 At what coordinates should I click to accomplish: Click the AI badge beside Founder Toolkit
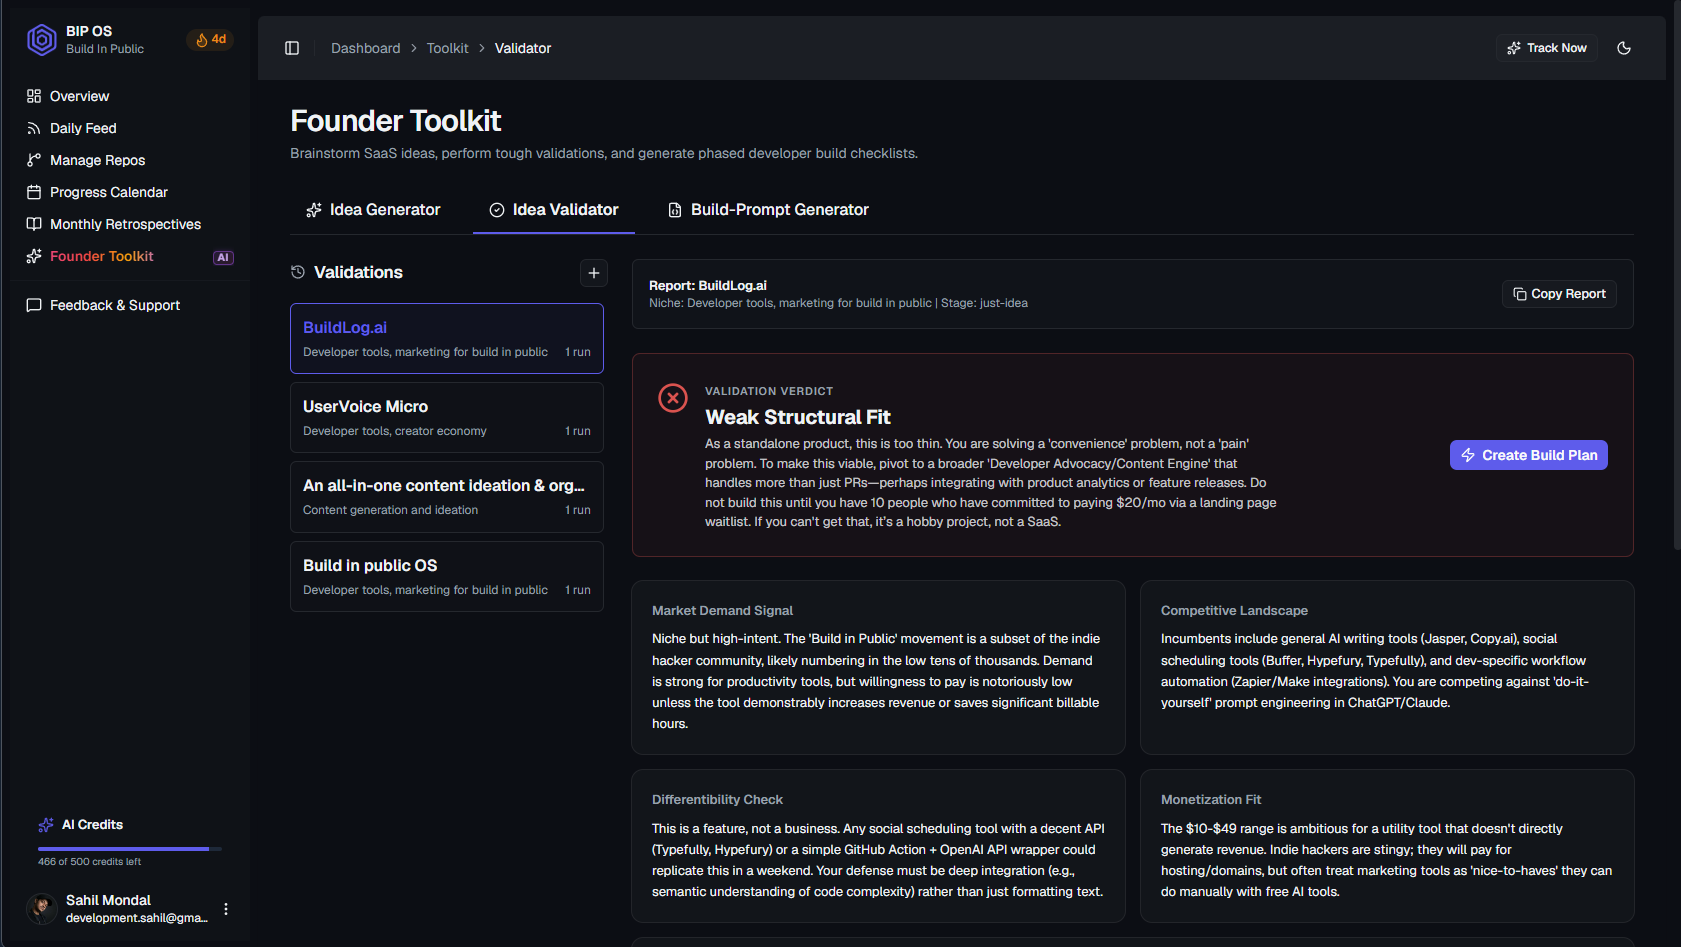pyautogui.click(x=223, y=258)
